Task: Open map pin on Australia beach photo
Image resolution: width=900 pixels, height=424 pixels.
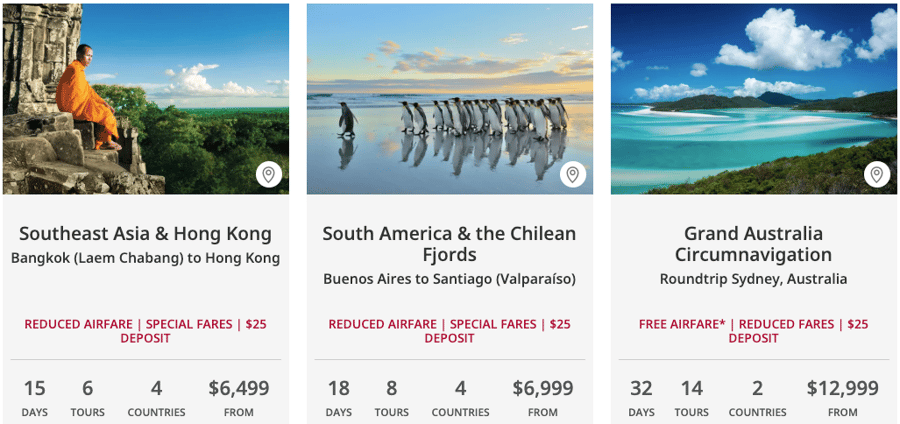Action: point(876,174)
